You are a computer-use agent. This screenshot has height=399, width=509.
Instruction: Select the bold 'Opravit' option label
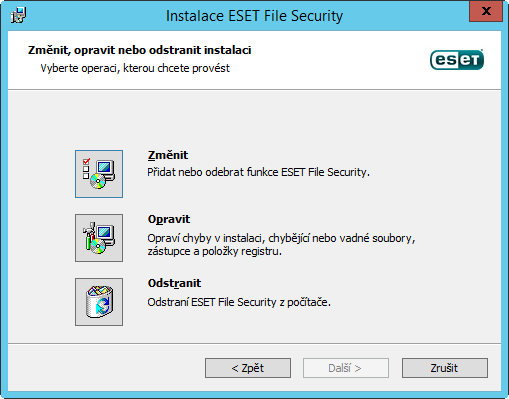click(169, 219)
